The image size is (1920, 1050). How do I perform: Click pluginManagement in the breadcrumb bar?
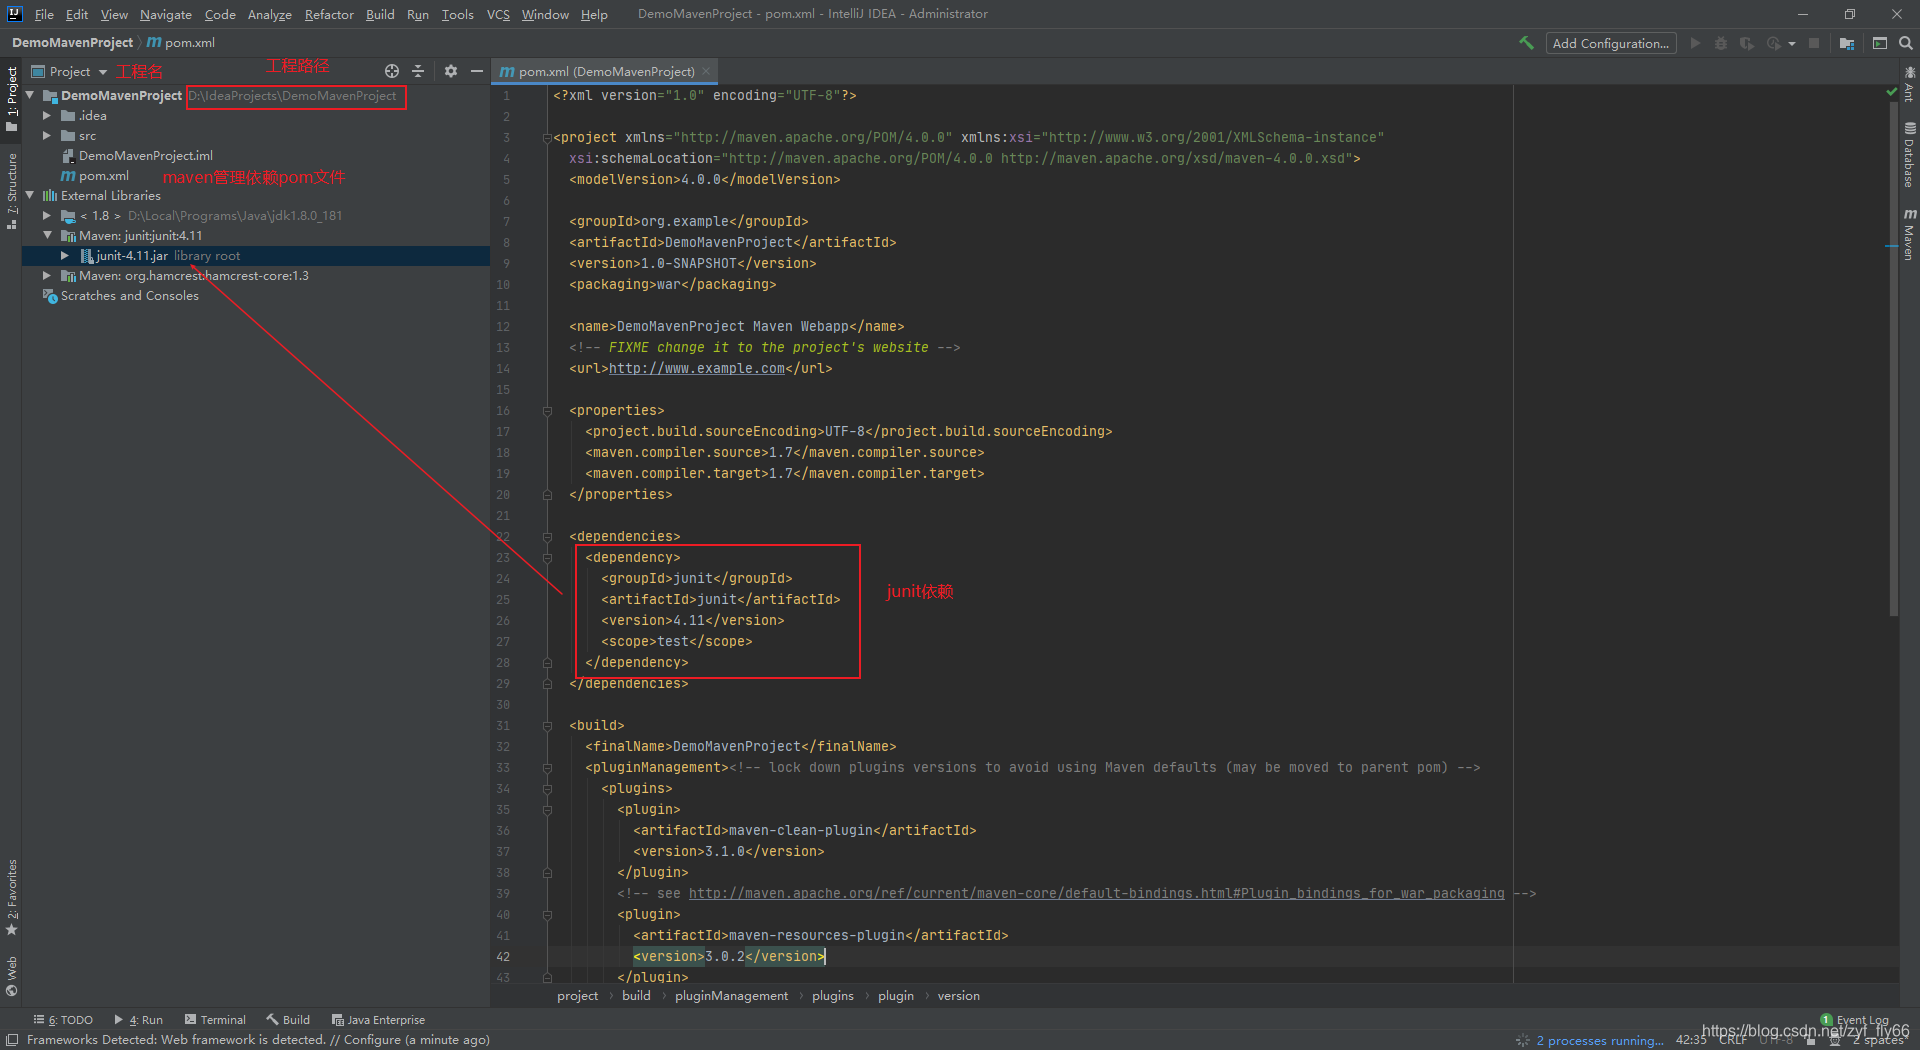click(x=731, y=996)
